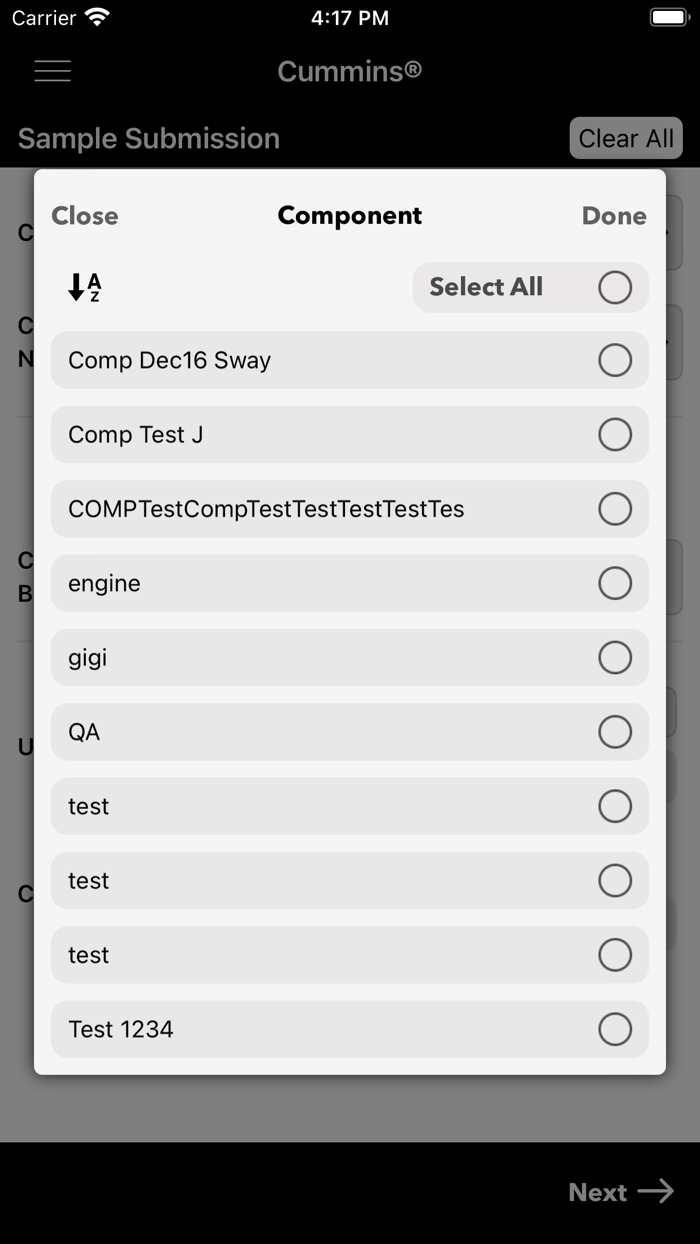Select the Test 1234 radio button

[617, 1029]
